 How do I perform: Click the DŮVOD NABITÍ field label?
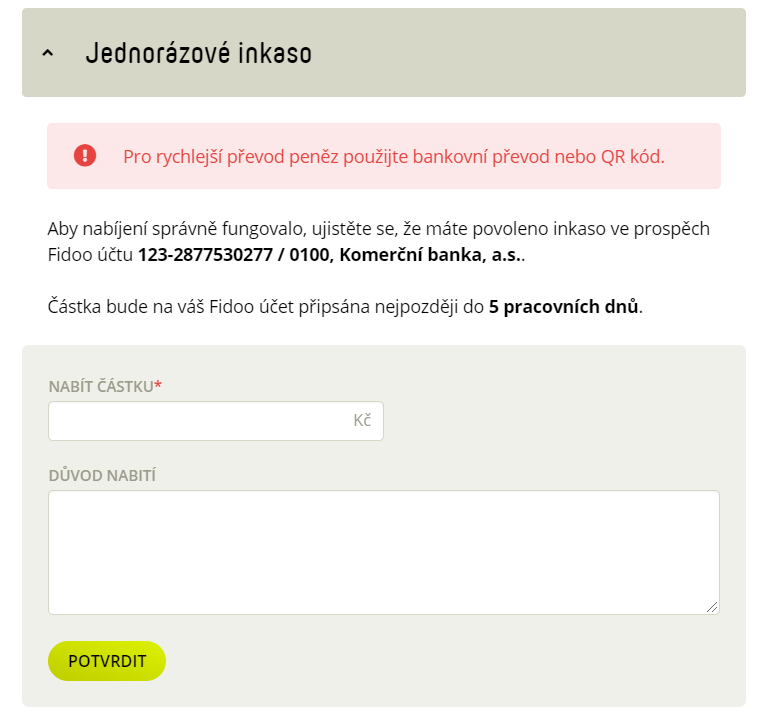click(x=102, y=476)
